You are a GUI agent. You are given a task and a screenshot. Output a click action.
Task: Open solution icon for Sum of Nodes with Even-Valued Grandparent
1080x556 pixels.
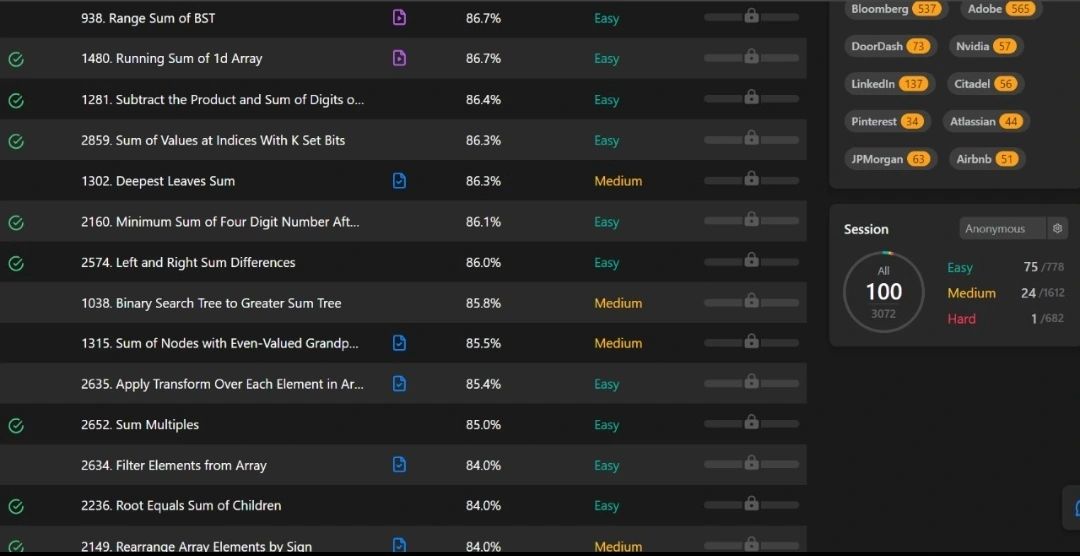tap(399, 342)
